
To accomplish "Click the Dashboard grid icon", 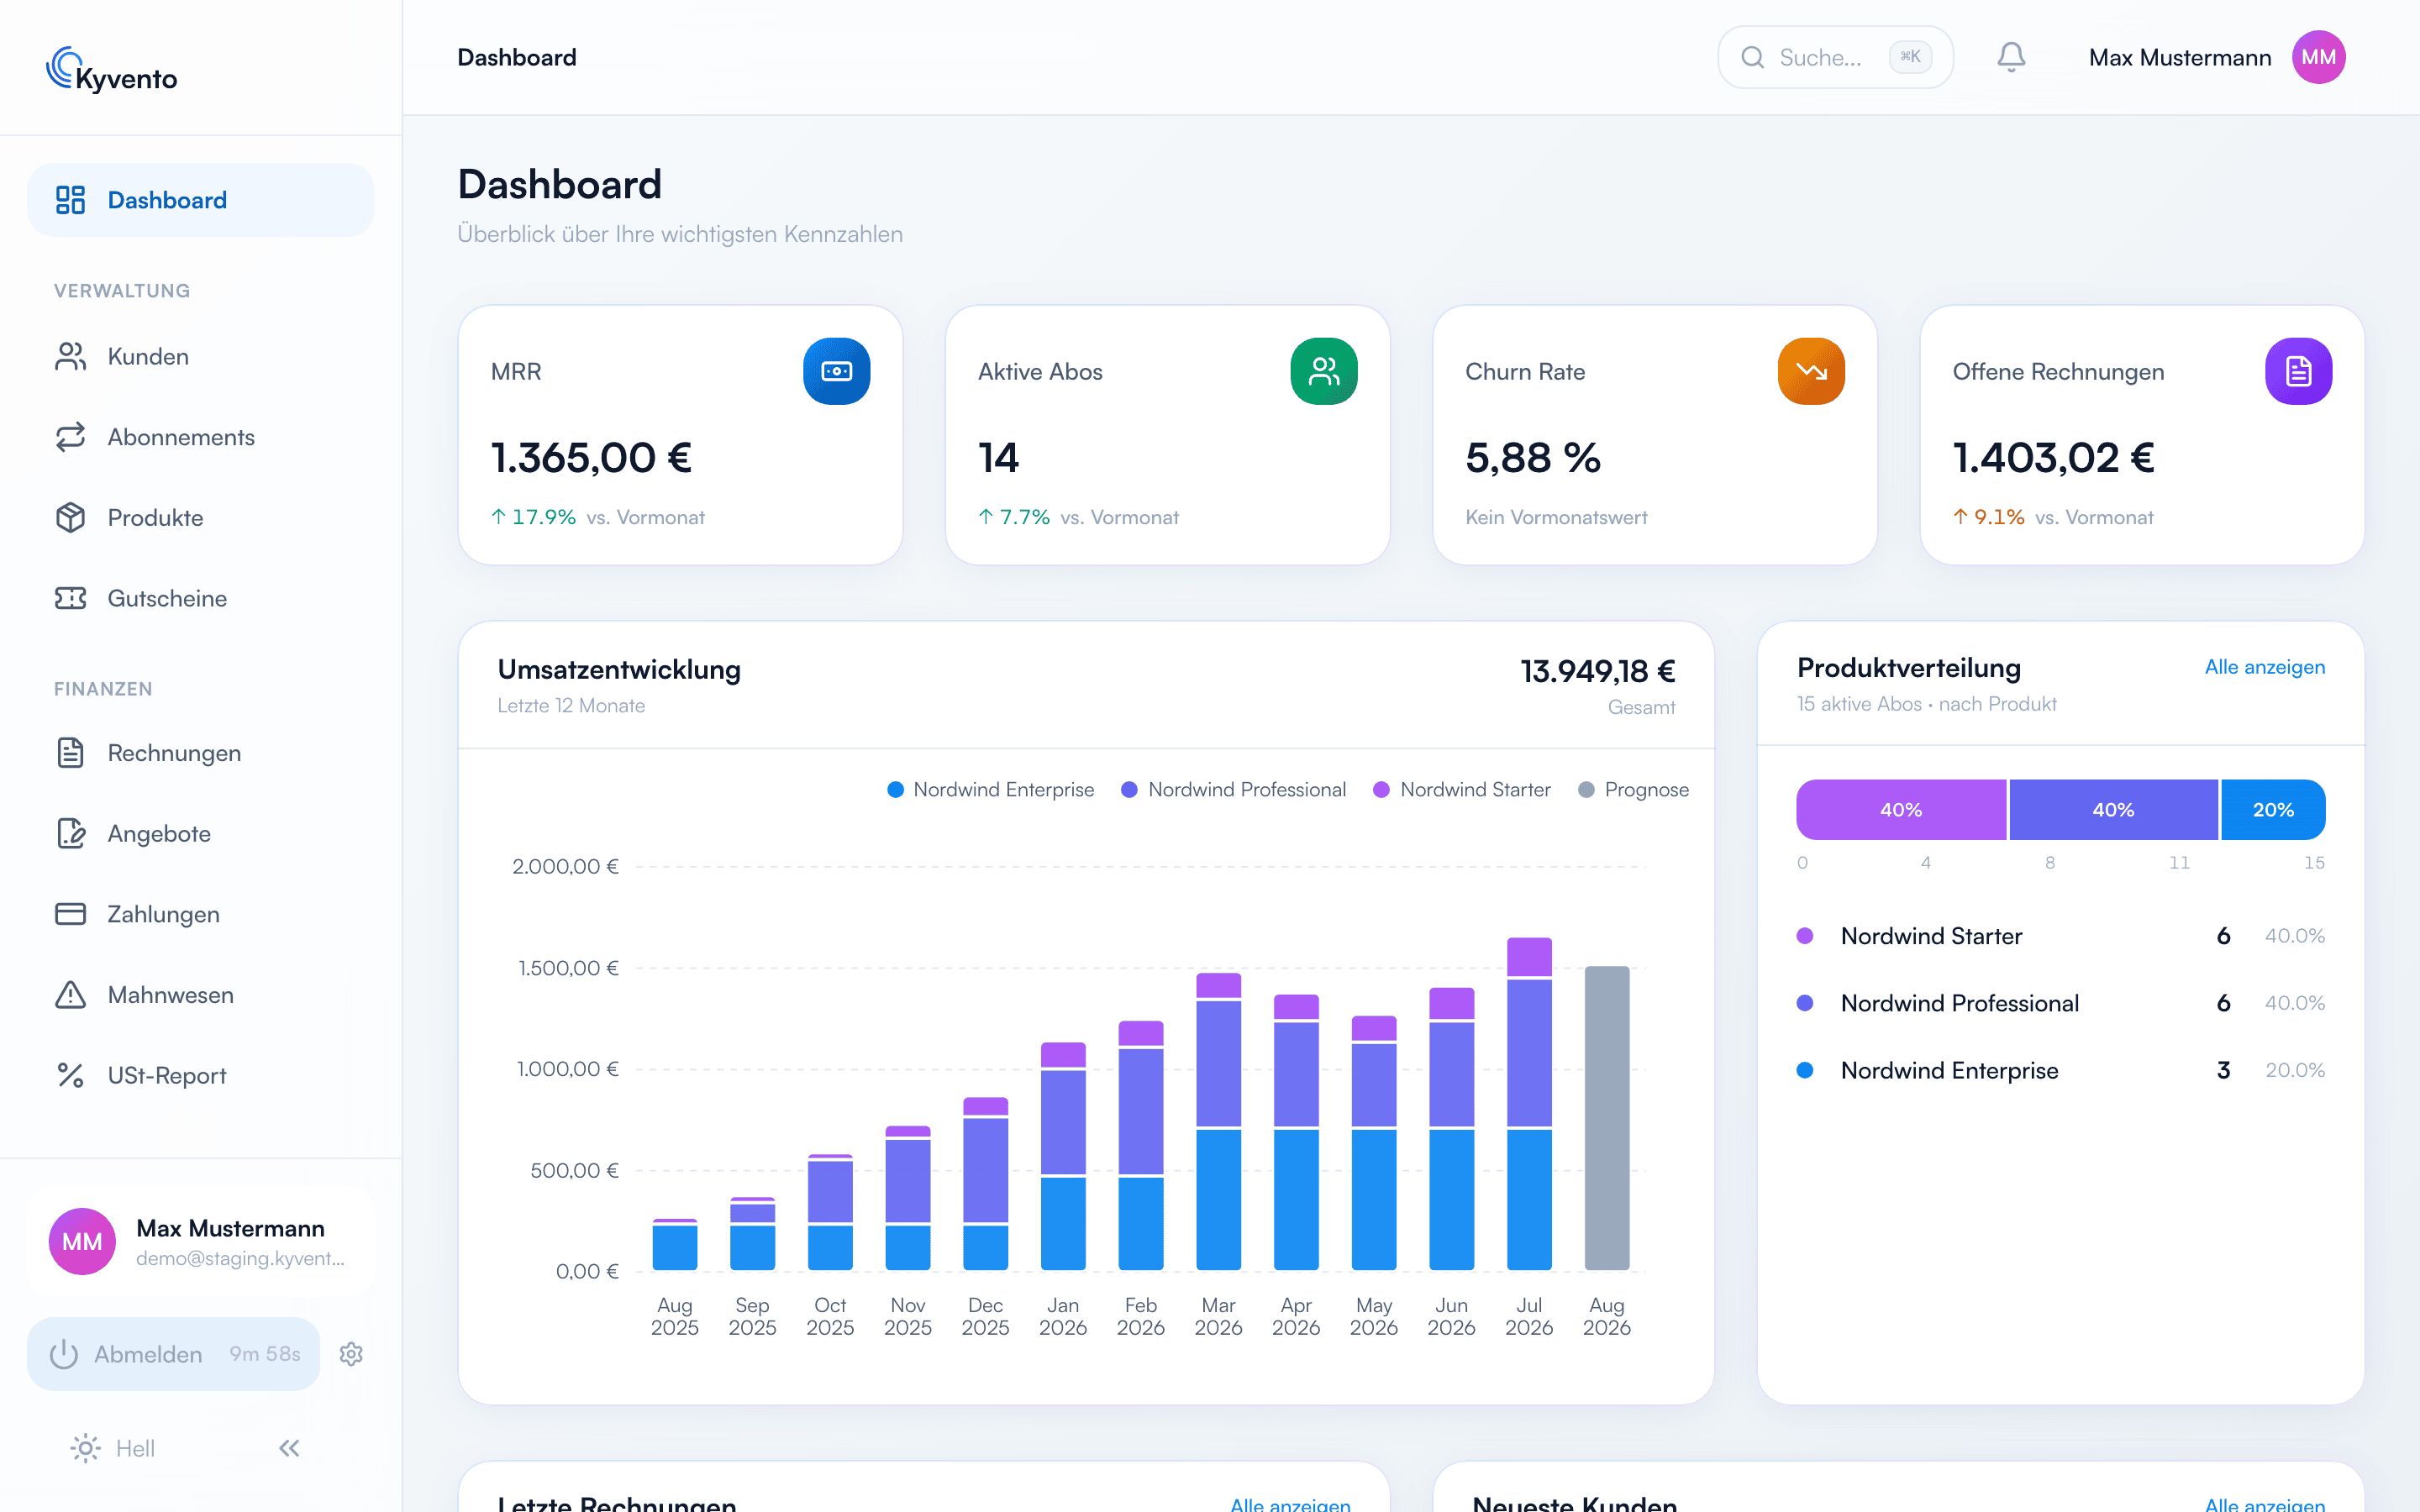I will point(70,200).
